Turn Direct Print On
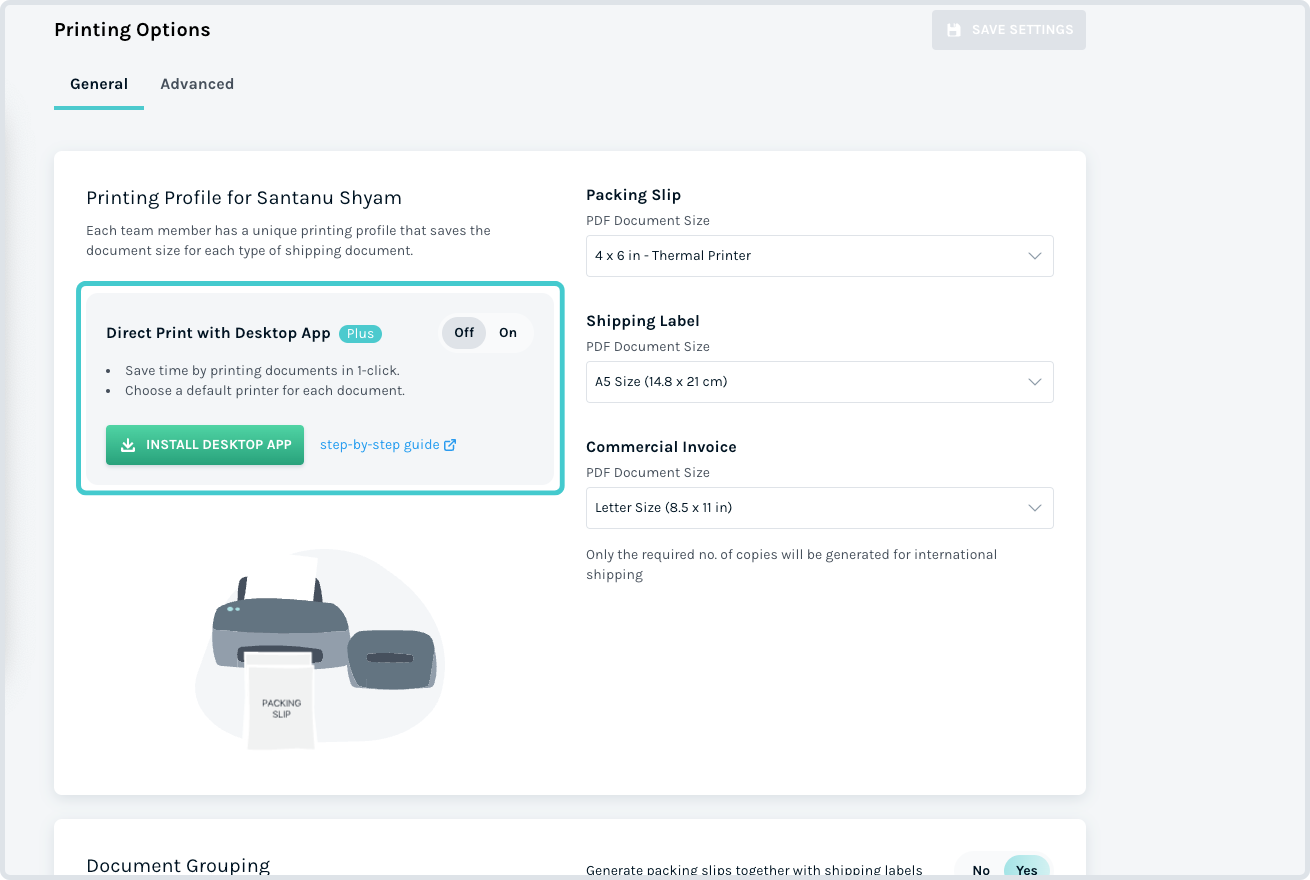The height and width of the screenshot is (880, 1310). click(508, 333)
